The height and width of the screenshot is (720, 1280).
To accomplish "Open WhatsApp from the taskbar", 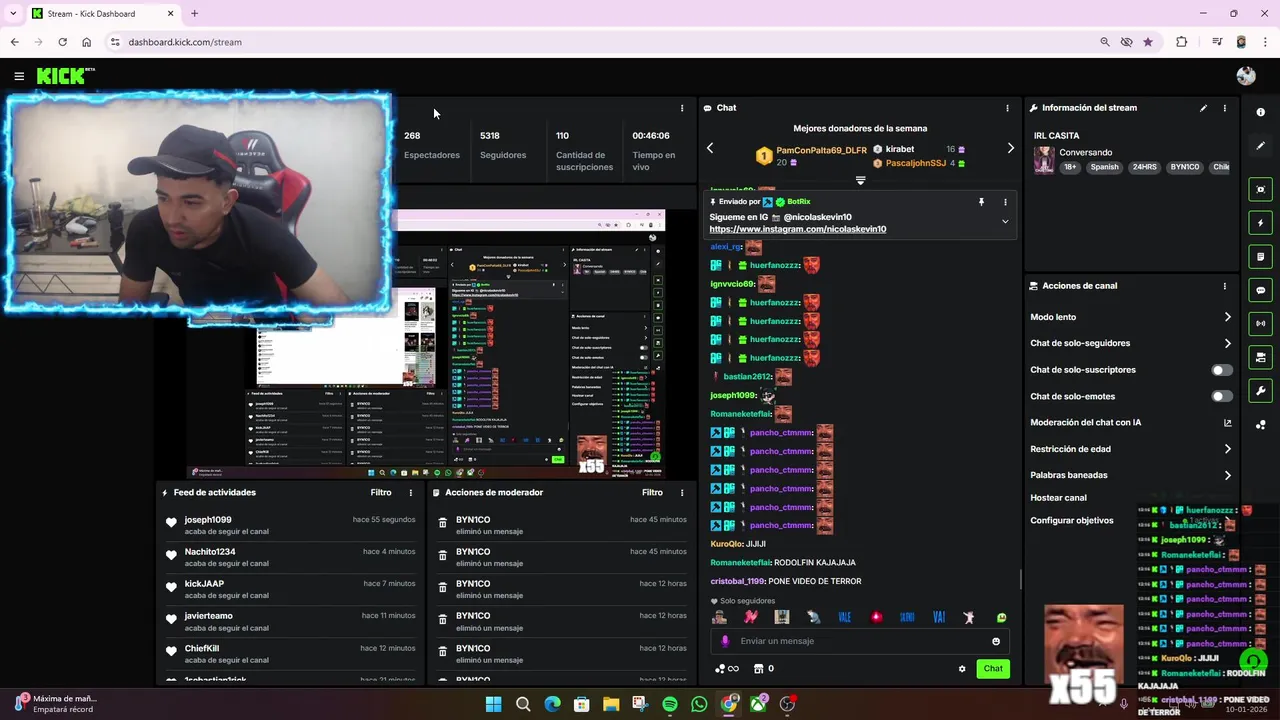I will [699, 705].
